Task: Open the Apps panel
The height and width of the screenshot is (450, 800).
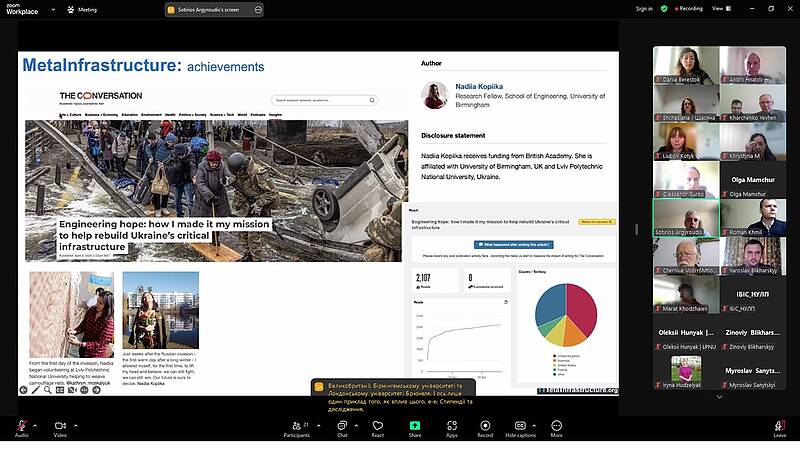Action: click(452, 428)
